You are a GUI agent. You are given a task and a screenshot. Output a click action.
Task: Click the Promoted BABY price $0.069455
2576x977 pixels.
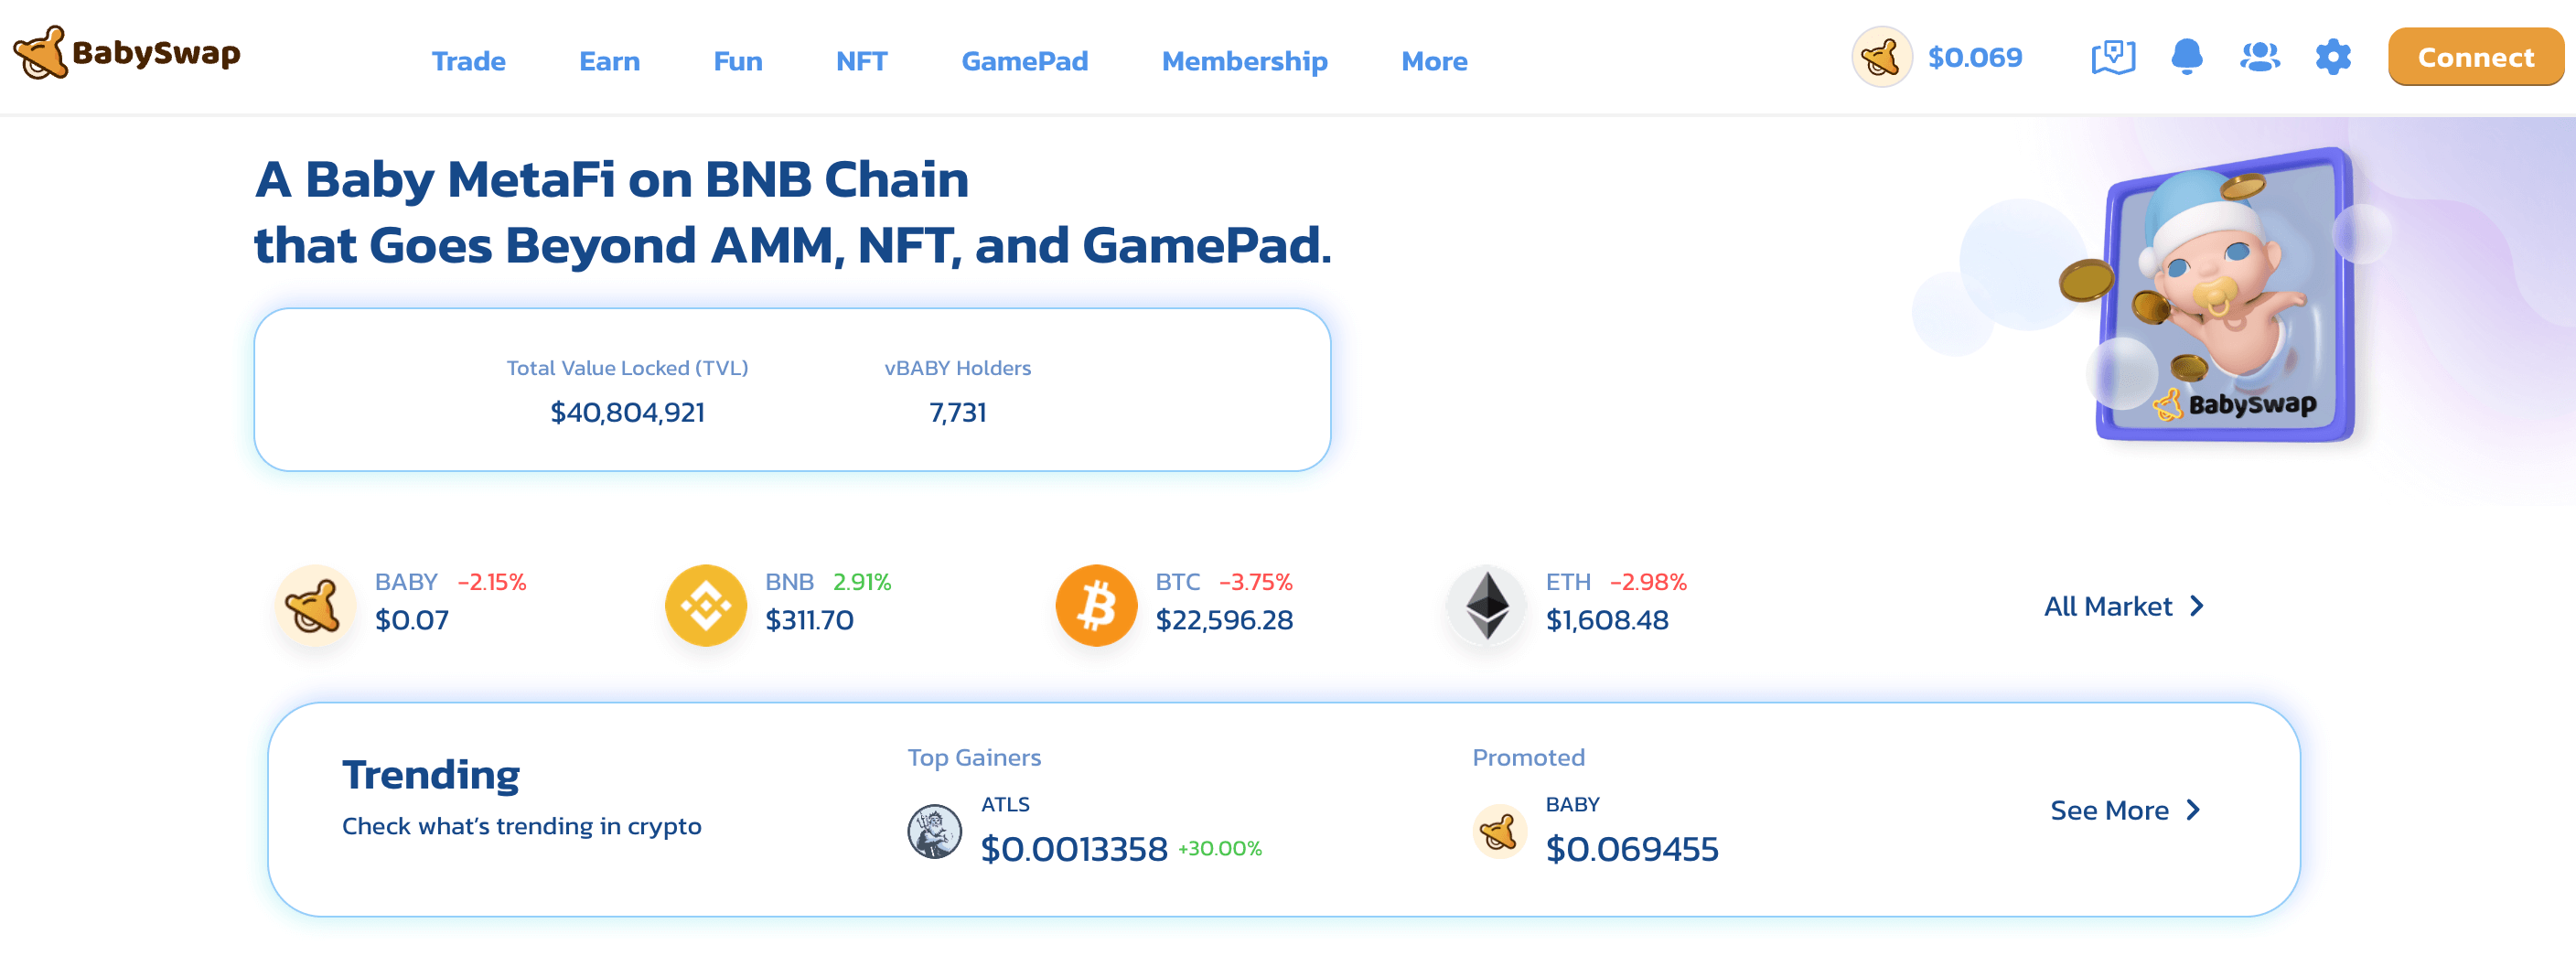[1632, 849]
